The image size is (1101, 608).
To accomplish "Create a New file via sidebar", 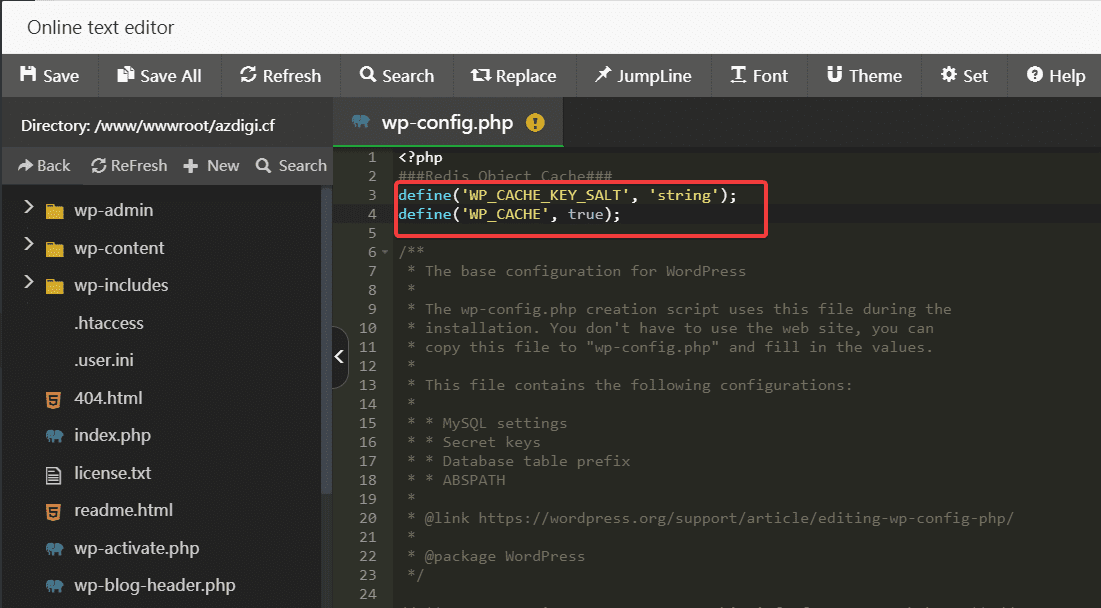I will click(212, 165).
